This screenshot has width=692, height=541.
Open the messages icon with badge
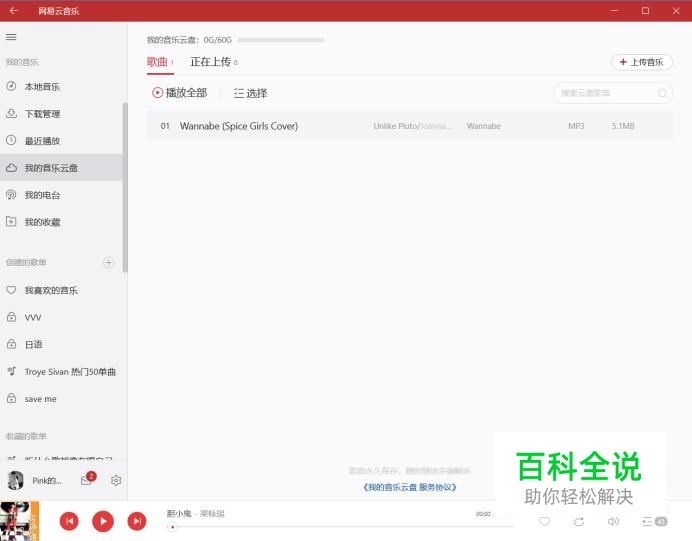click(x=88, y=479)
